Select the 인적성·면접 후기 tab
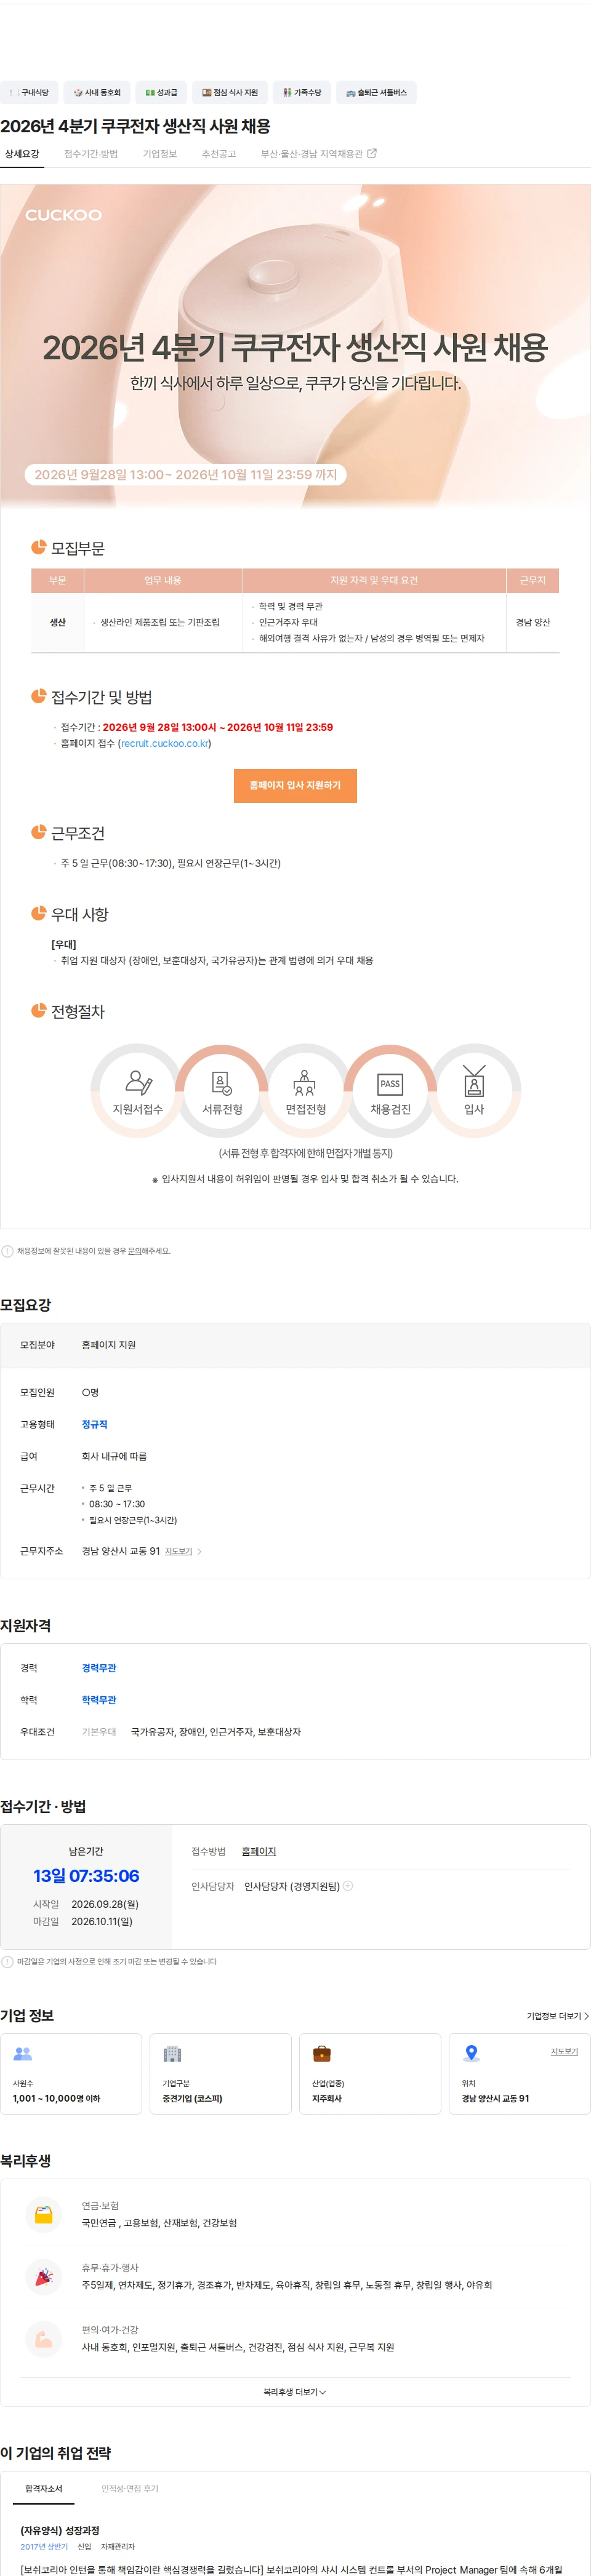Image resolution: width=591 pixels, height=2576 pixels. (x=130, y=2488)
